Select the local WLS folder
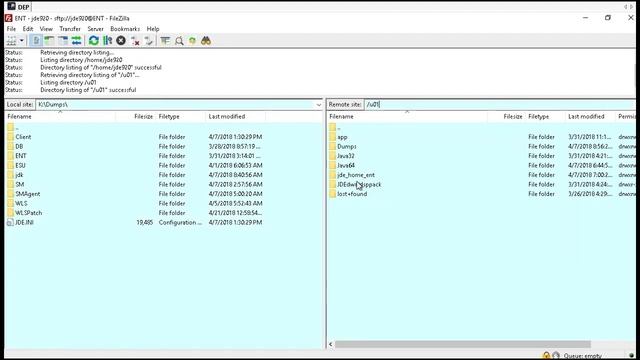This screenshot has height=360, width=640. pos(21,203)
